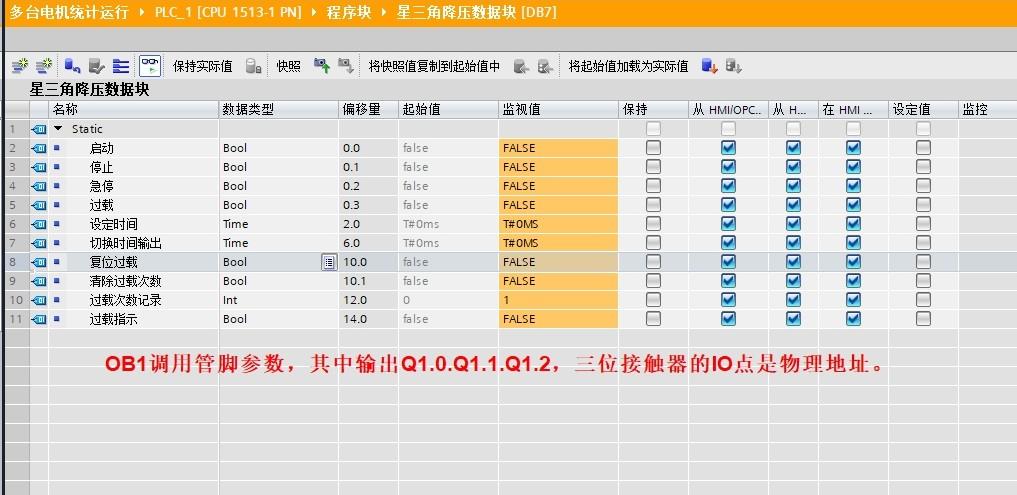Click the tag icon in the 过载指示 row
1017x495 pixels.
39,319
